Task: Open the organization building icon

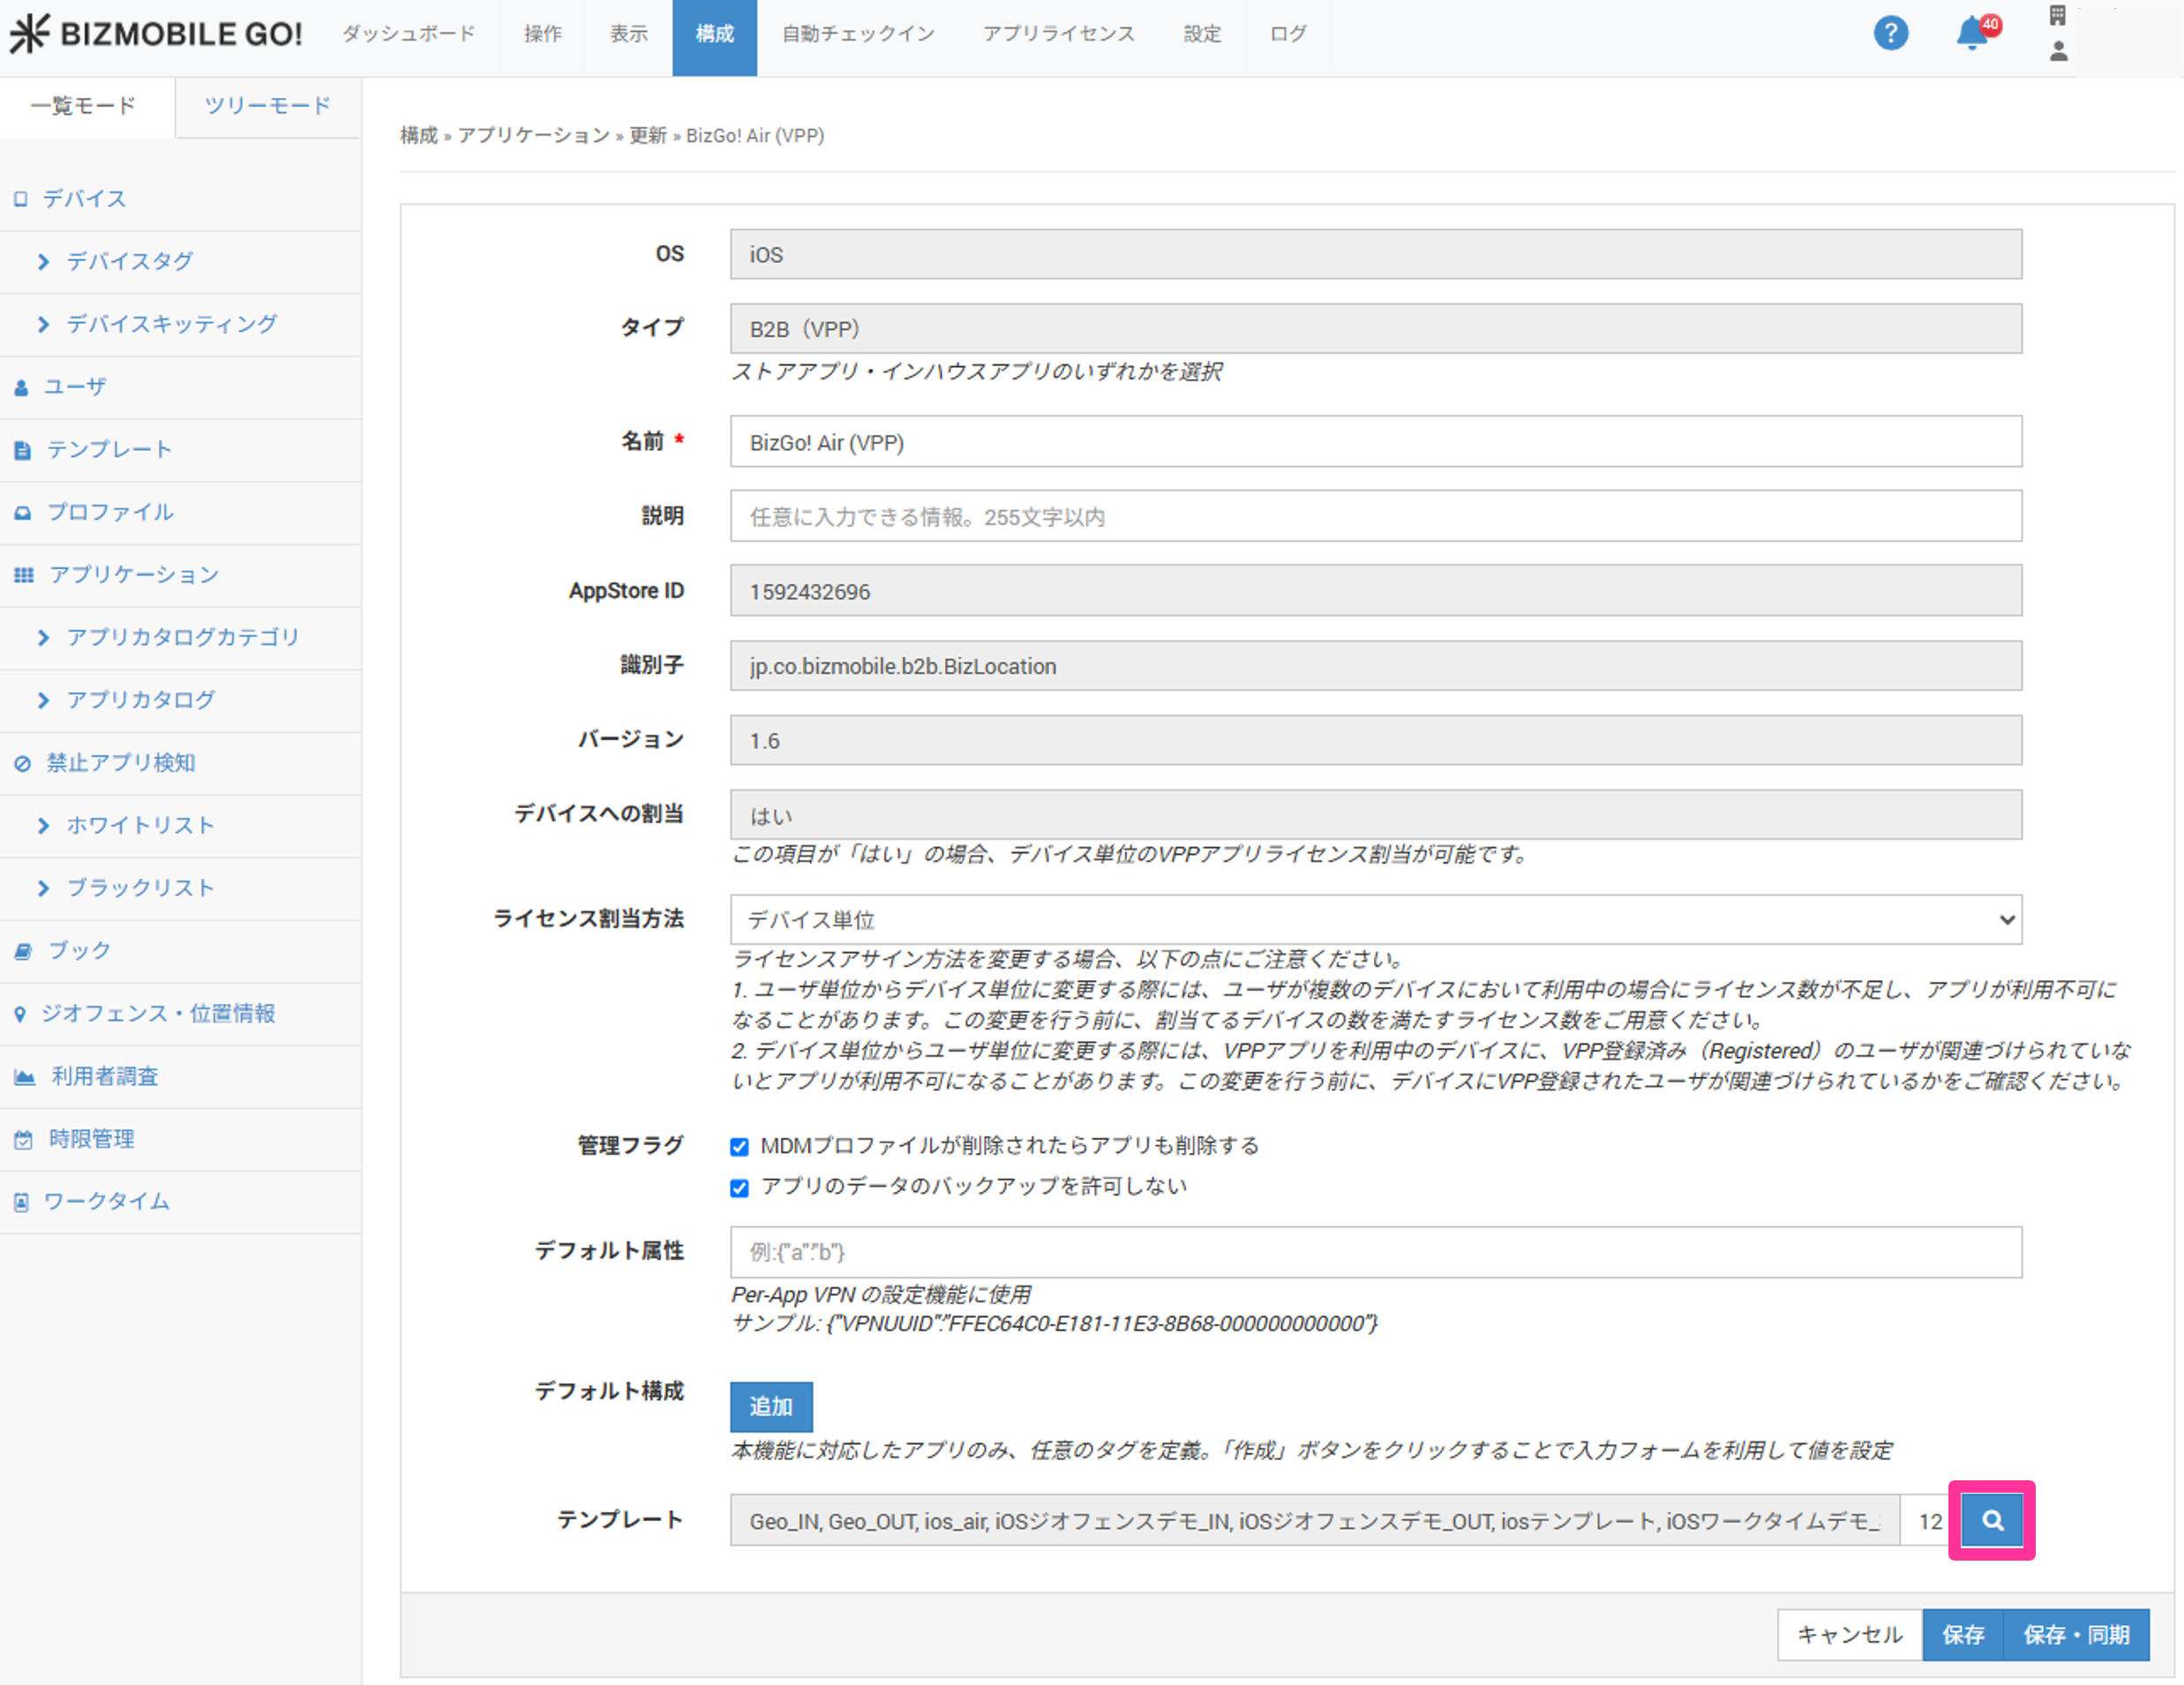Action: click(2057, 15)
